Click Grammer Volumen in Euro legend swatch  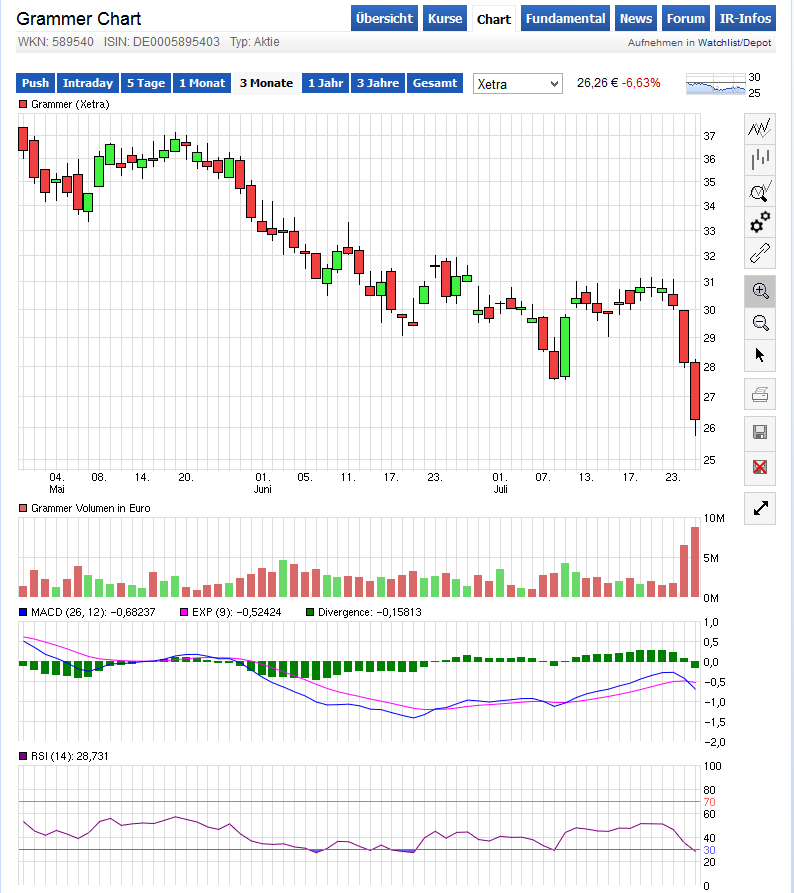click(x=23, y=508)
